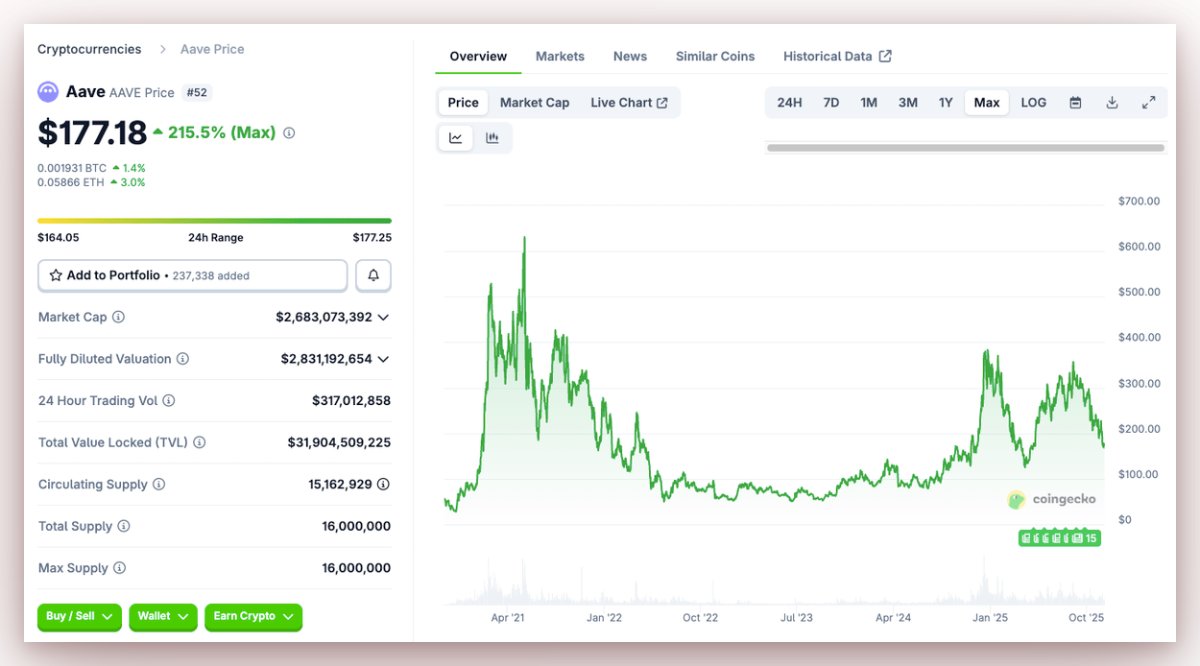Click the $164.05 range low value
1200x666 pixels.
coord(58,238)
